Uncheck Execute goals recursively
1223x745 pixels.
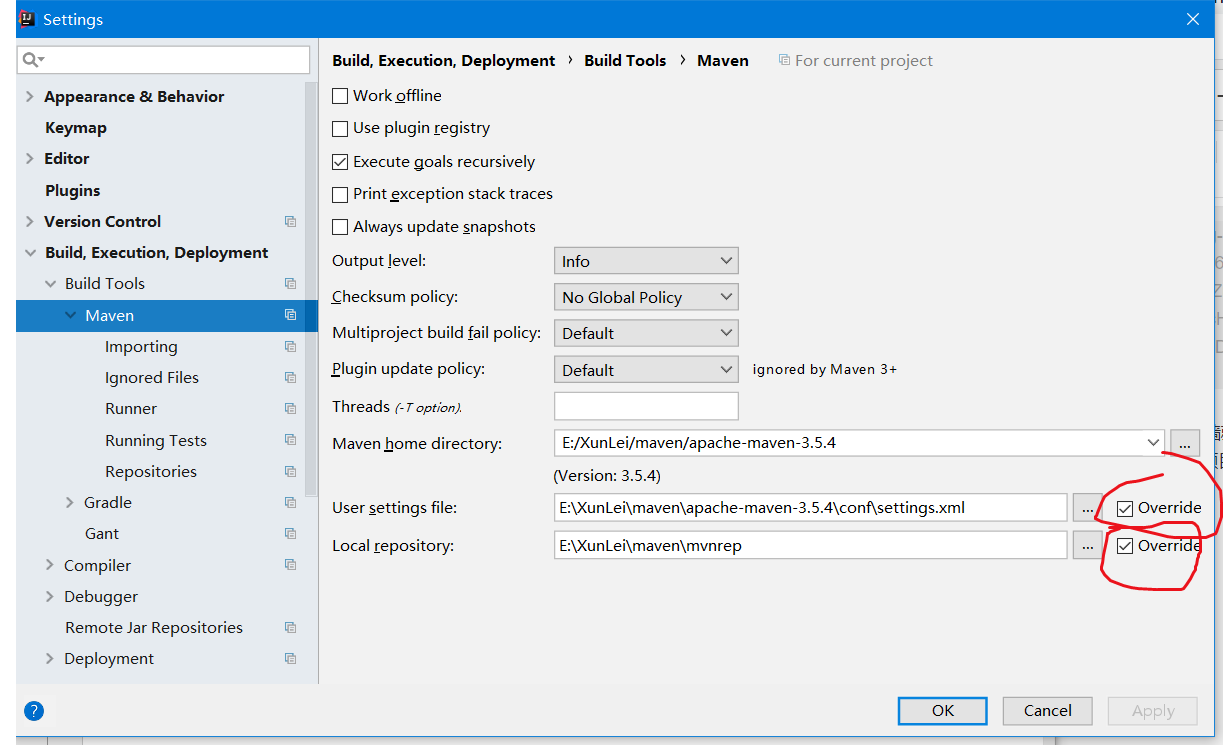point(340,162)
